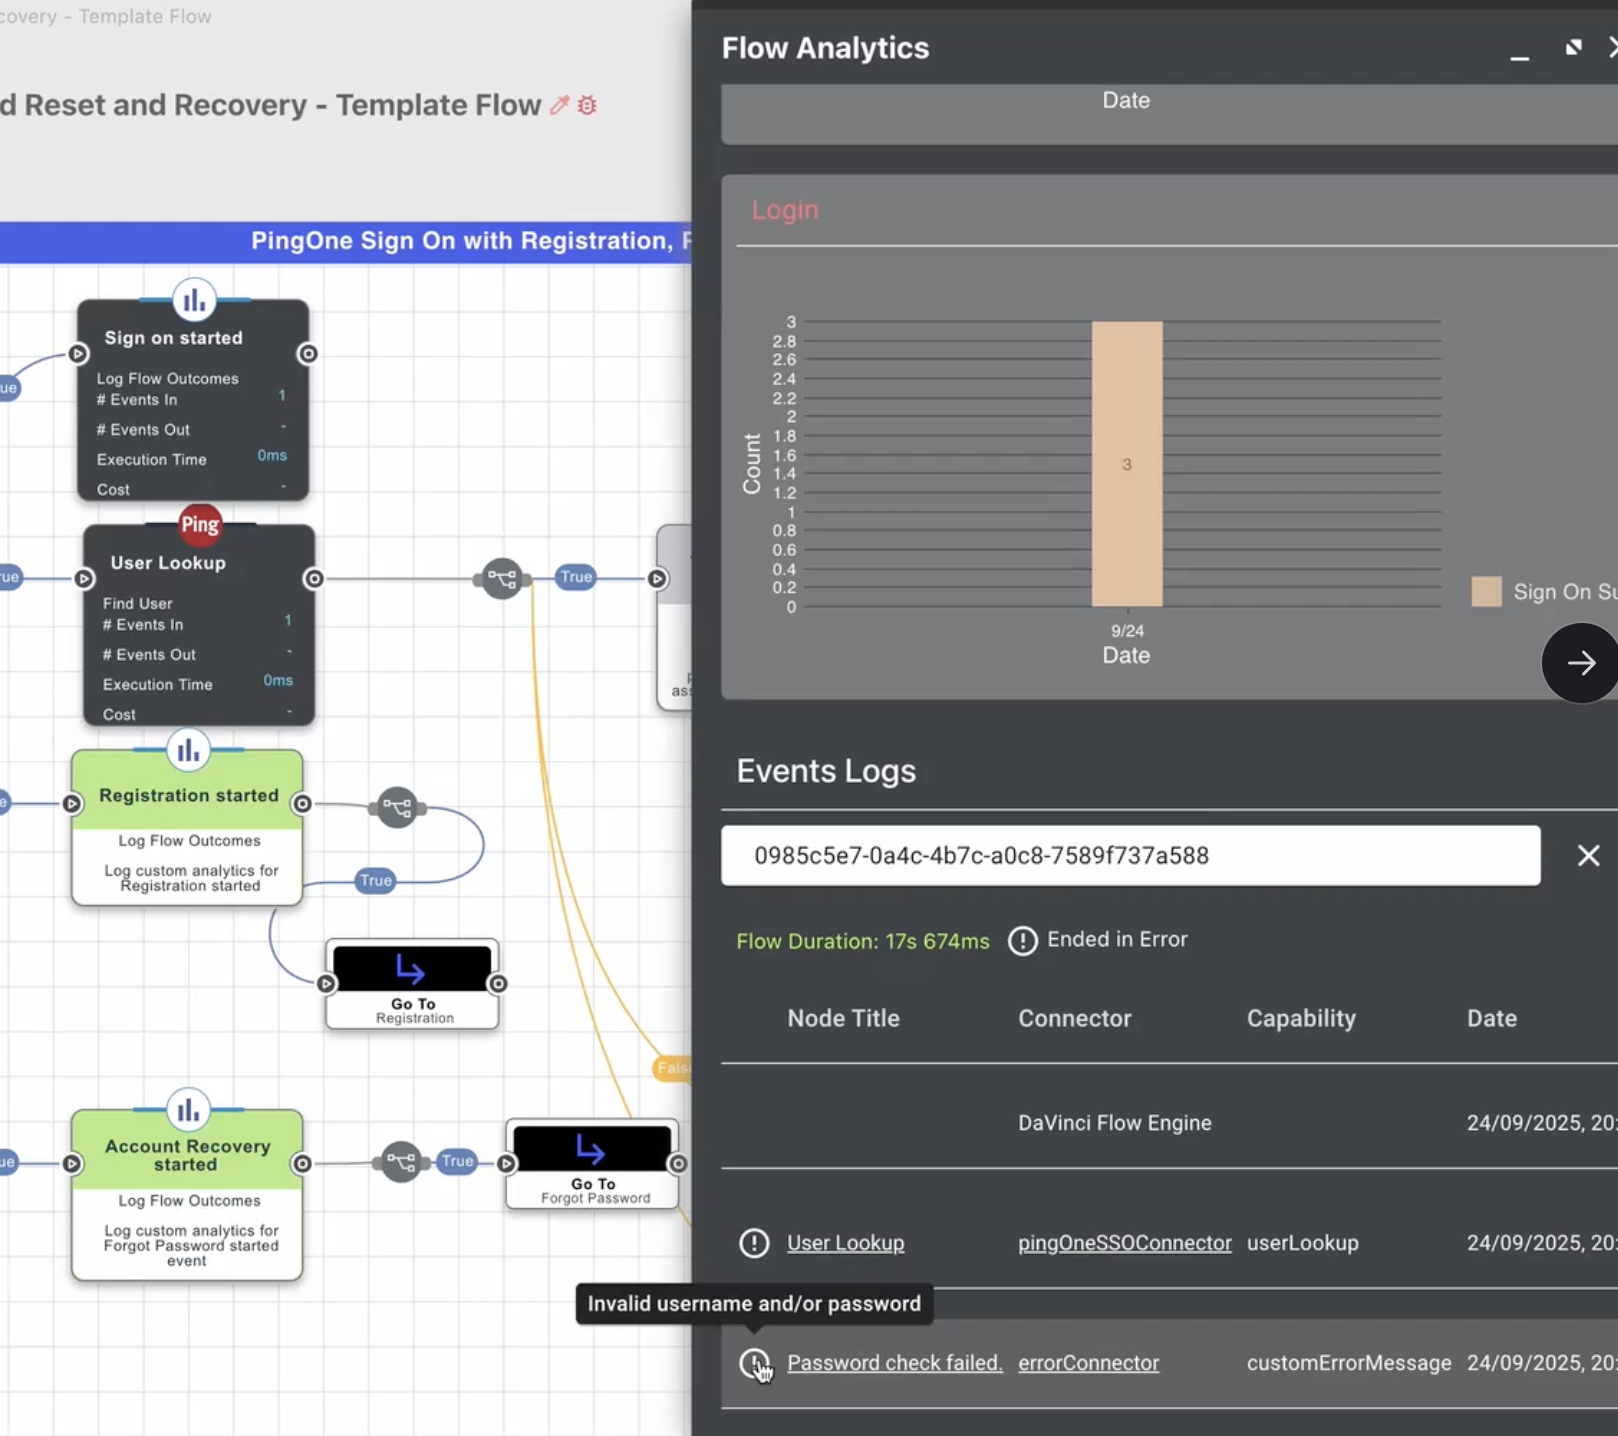Click the branch decision node after User Lookup

(503, 577)
